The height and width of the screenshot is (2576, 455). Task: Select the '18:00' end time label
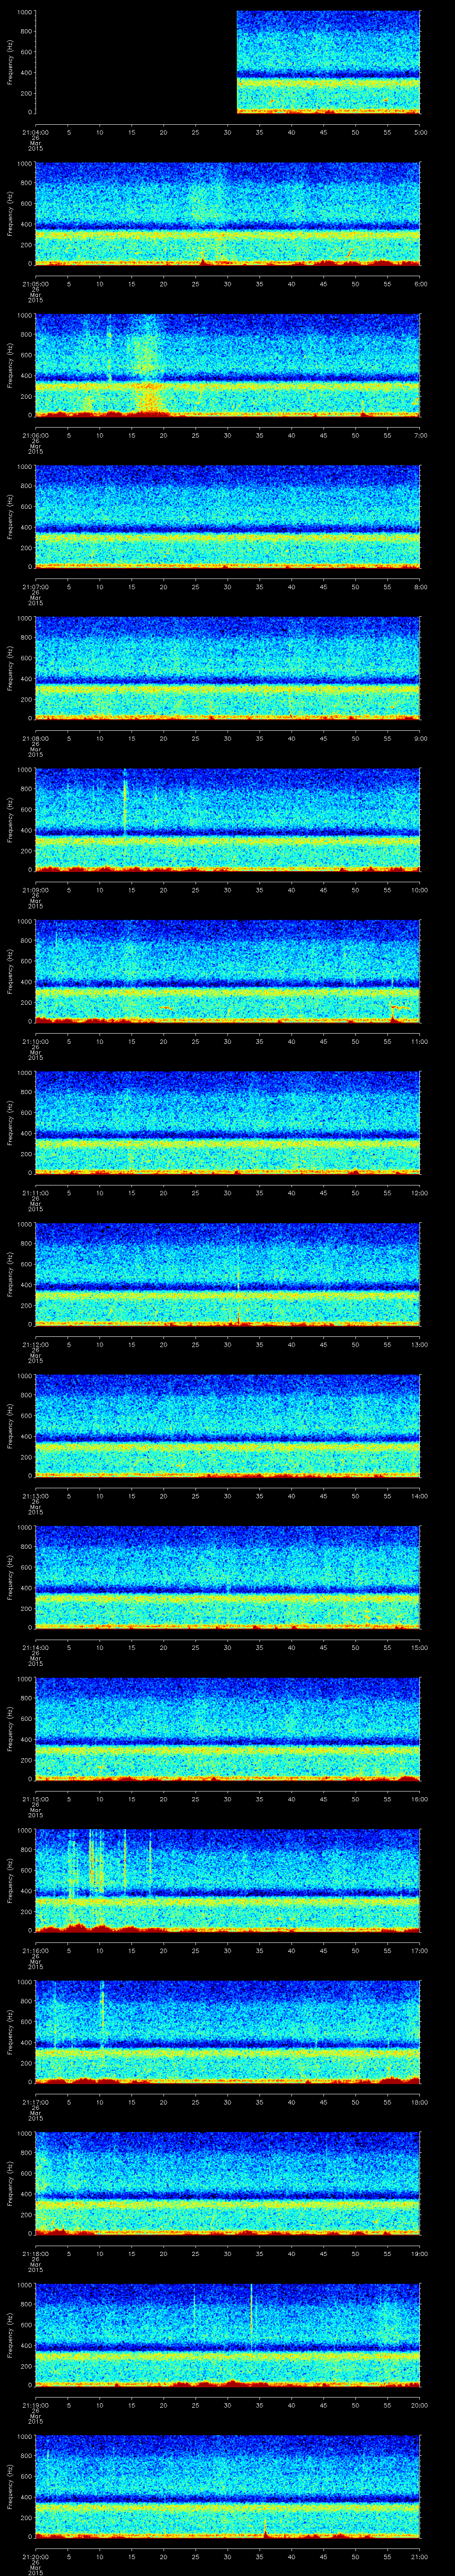coord(419,2101)
